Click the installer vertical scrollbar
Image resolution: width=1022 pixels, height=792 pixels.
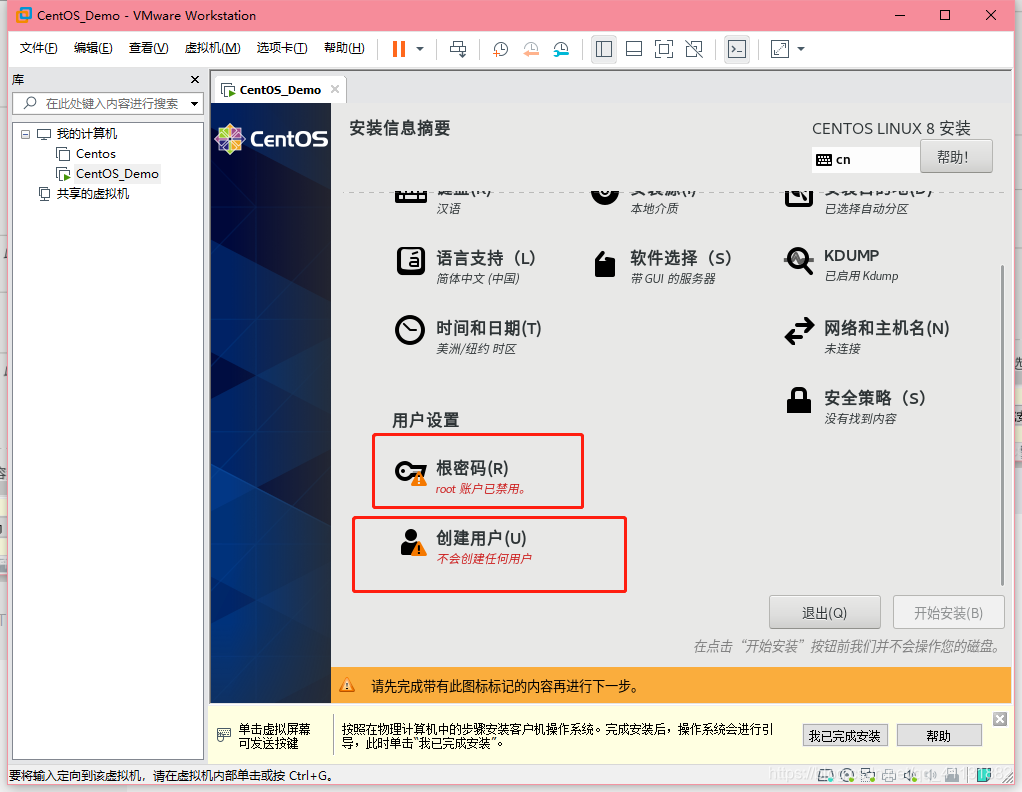pos(1002,424)
